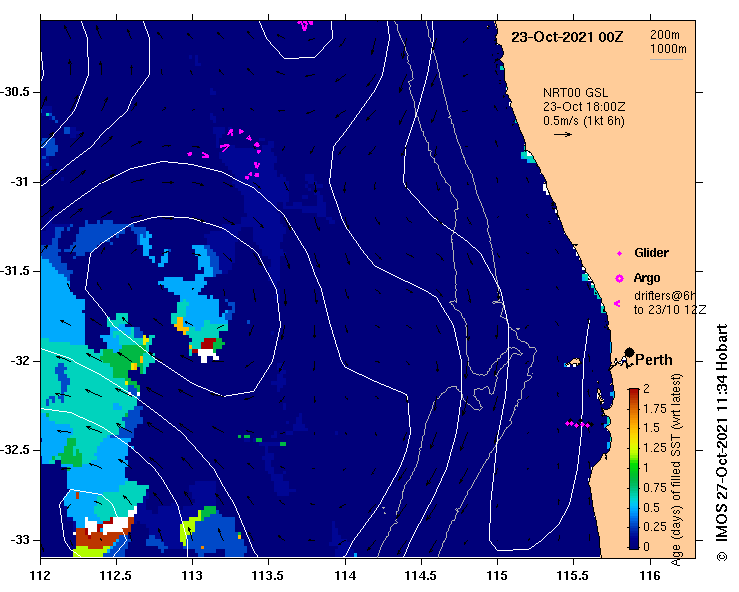Click the color bar value 0.75
Image resolution: width=739 pixels, height=592 pixels.
point(655,487)
